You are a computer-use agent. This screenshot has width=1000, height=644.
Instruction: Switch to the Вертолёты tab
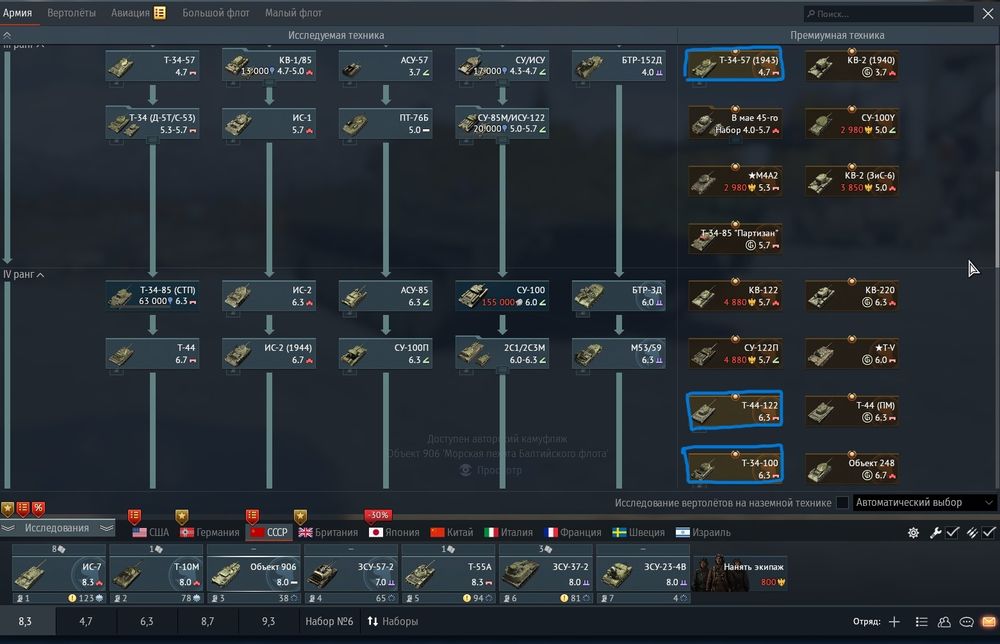[71, 13]
